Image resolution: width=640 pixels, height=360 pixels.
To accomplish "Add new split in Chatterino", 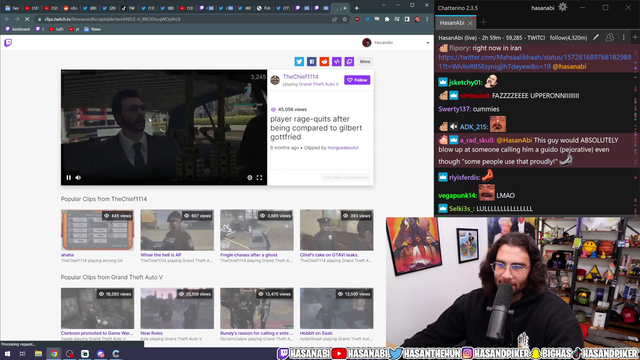I will (635, 38).
